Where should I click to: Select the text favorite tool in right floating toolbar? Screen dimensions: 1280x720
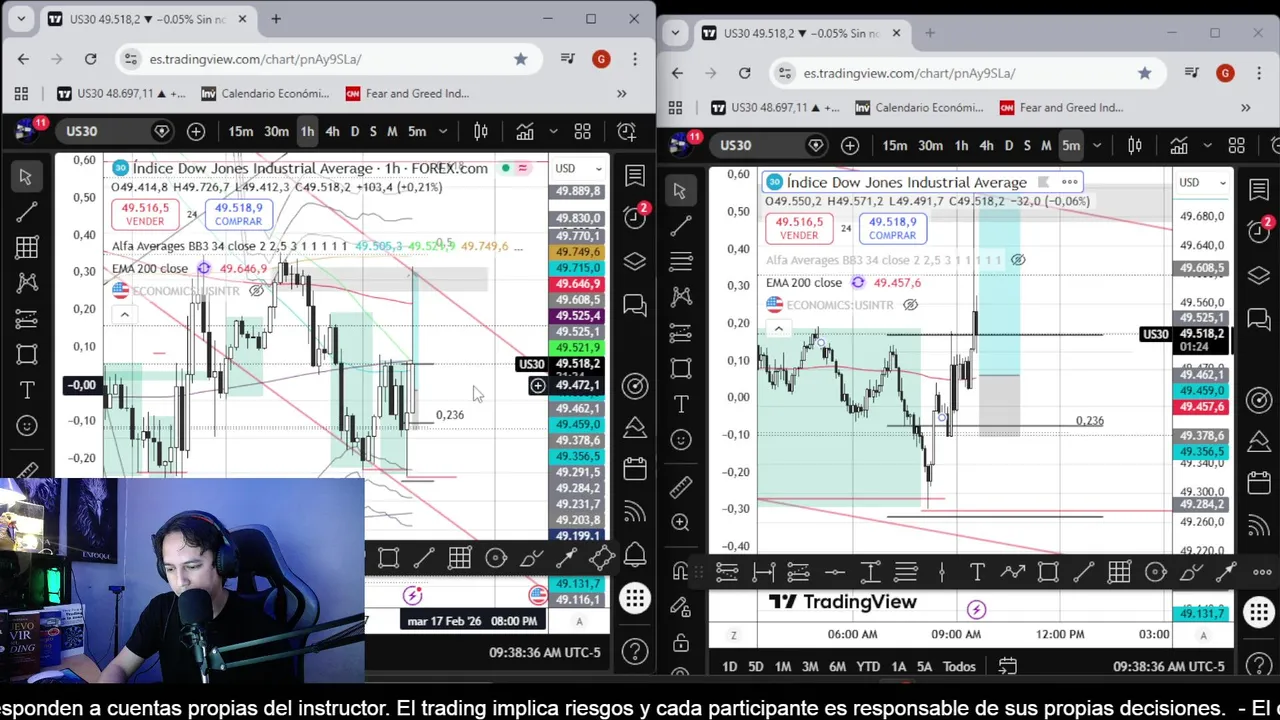(x=977, y=572)
